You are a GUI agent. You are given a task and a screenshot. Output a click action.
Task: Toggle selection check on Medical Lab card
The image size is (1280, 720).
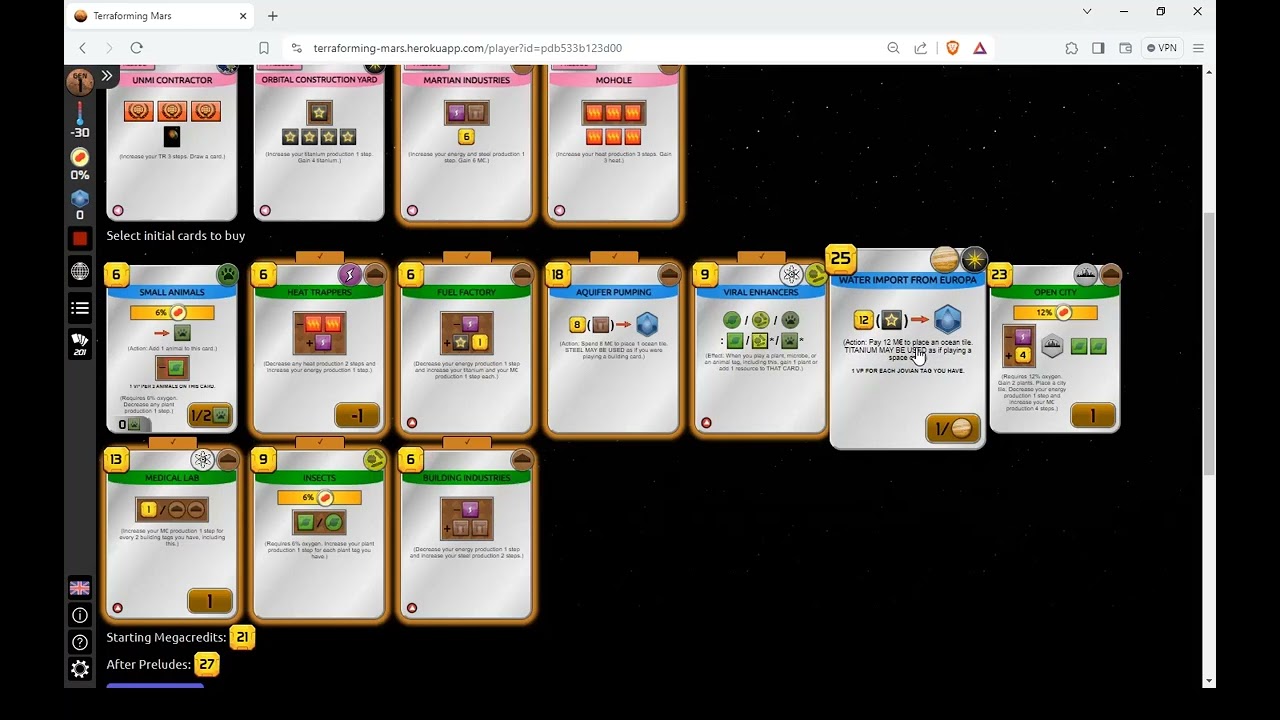tap(172, 442)
